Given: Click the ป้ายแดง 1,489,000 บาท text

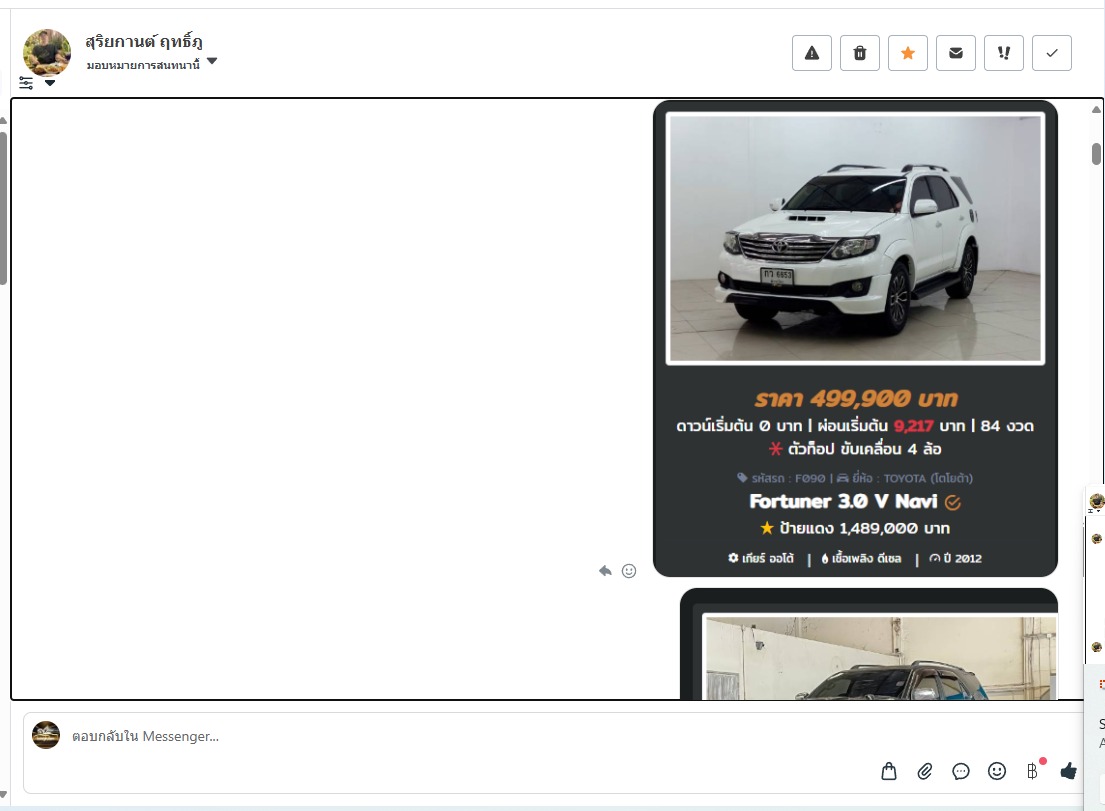Looking at the screenshot, I should point(865,528).
